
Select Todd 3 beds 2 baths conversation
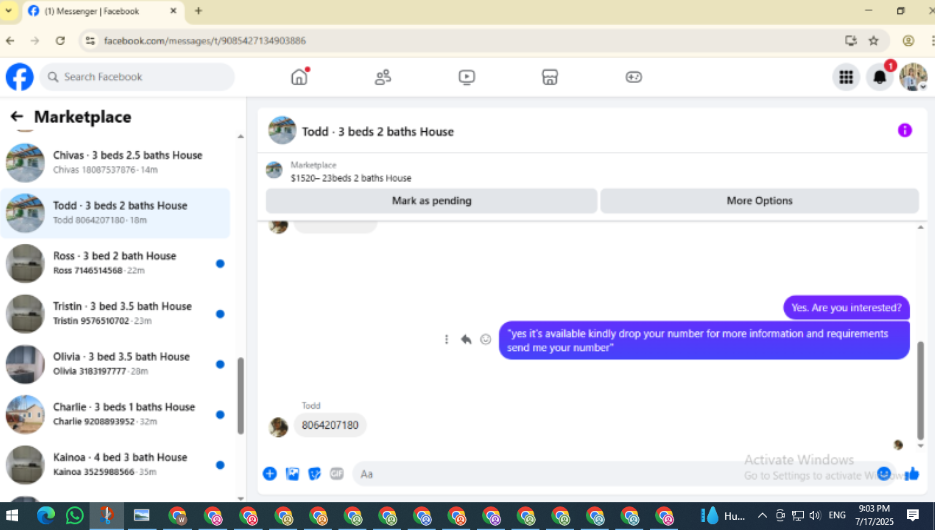[x=115, y=213]
